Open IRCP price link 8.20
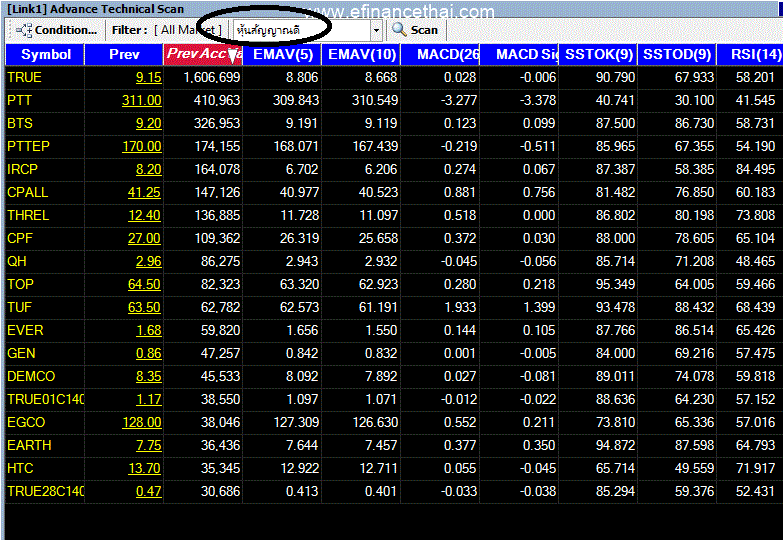Screen dimensions: 783x540 point(148,170)
